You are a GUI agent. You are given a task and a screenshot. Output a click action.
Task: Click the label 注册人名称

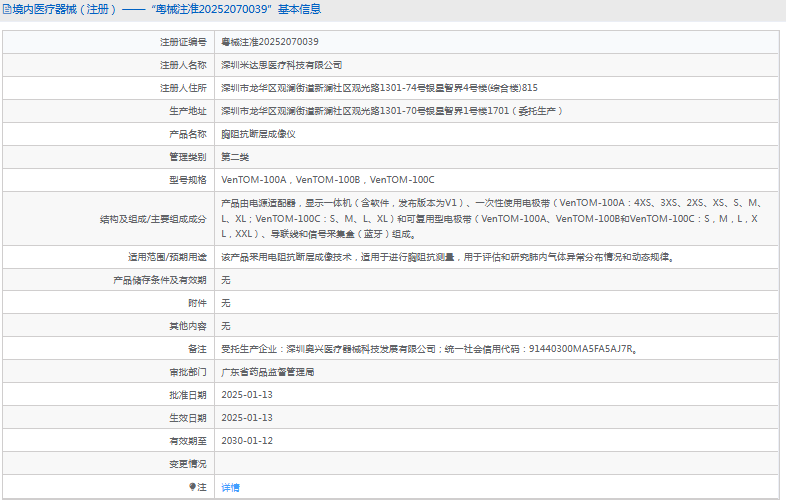(183, 65)
